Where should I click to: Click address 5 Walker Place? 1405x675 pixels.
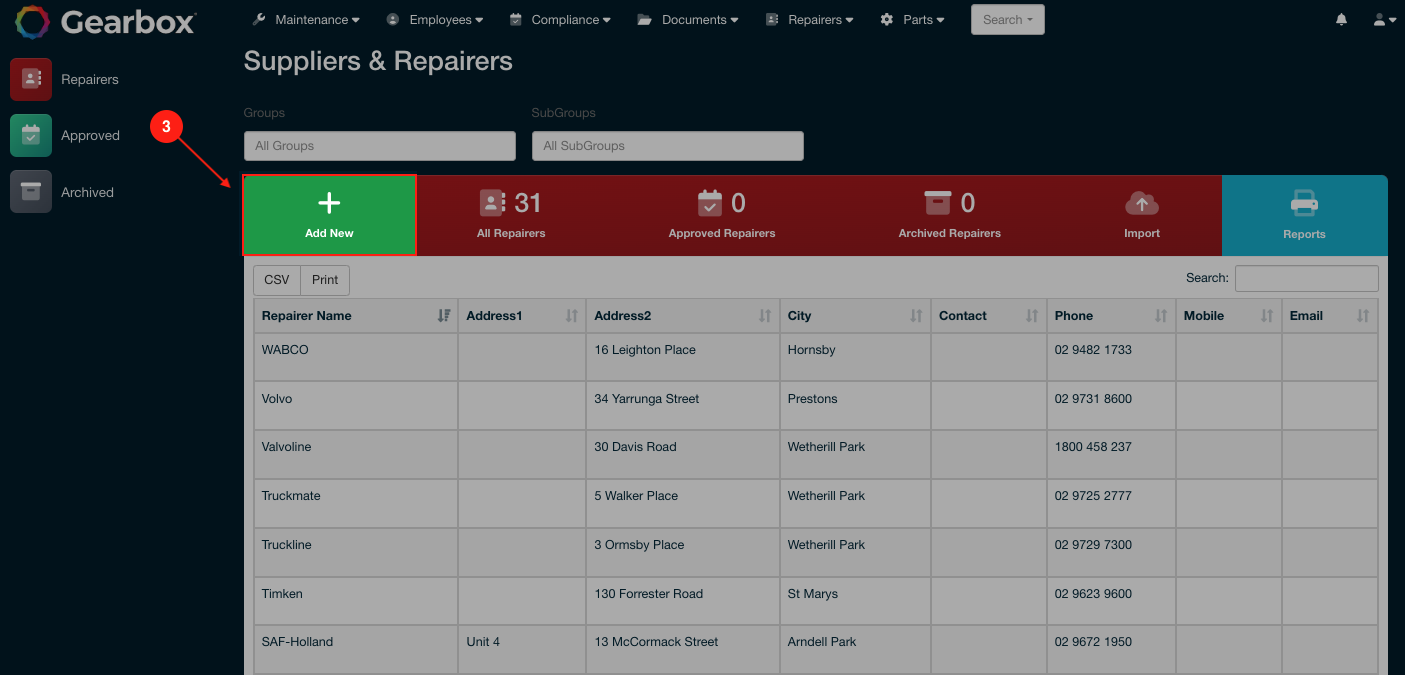636,496
